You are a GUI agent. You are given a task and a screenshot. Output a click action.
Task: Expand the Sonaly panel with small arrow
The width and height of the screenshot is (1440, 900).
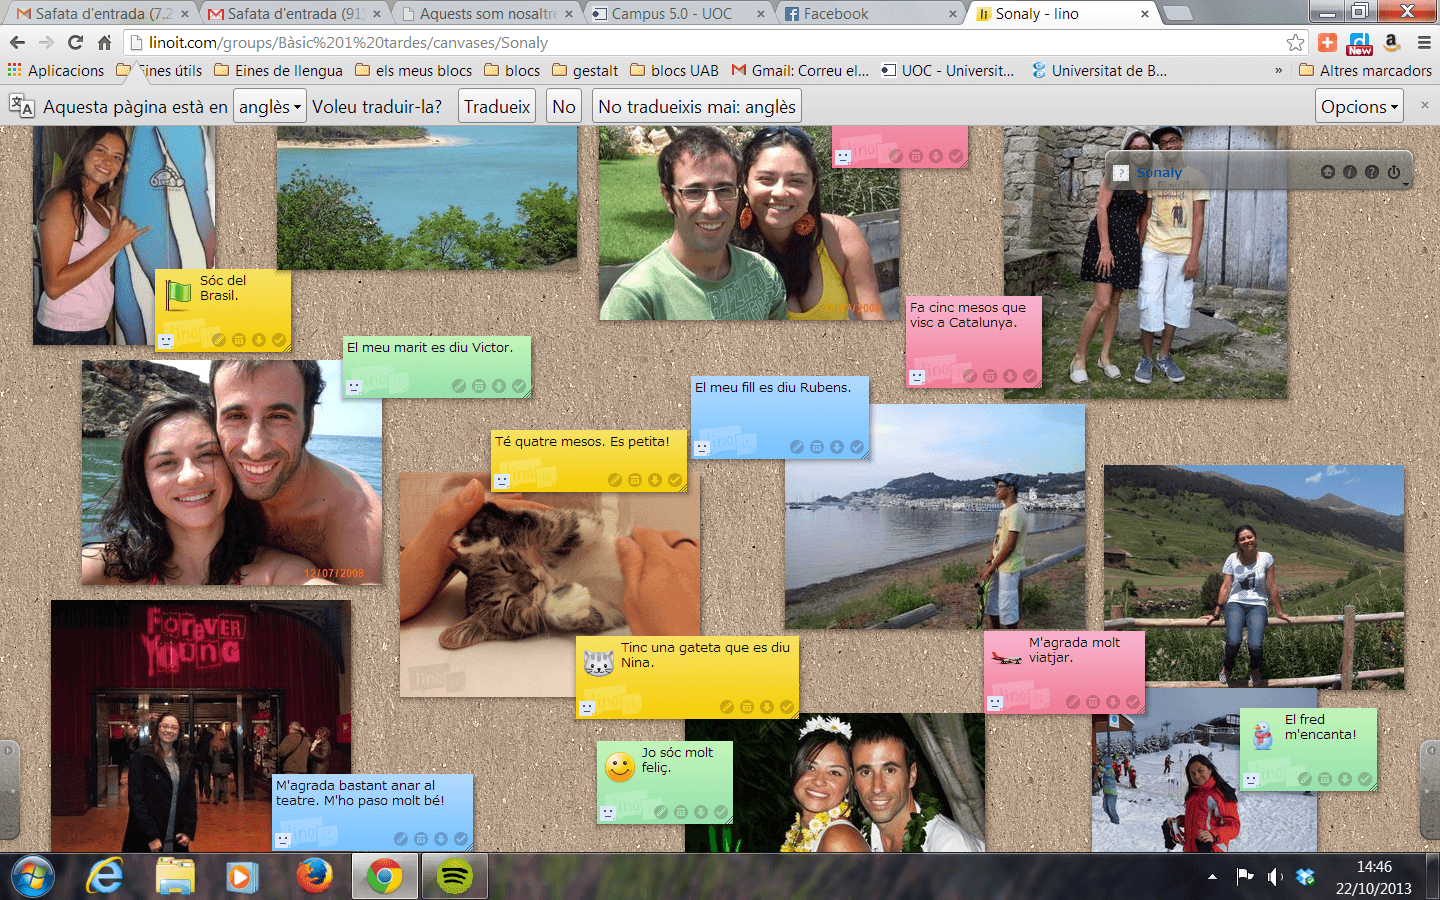(x=1405, y=185)
